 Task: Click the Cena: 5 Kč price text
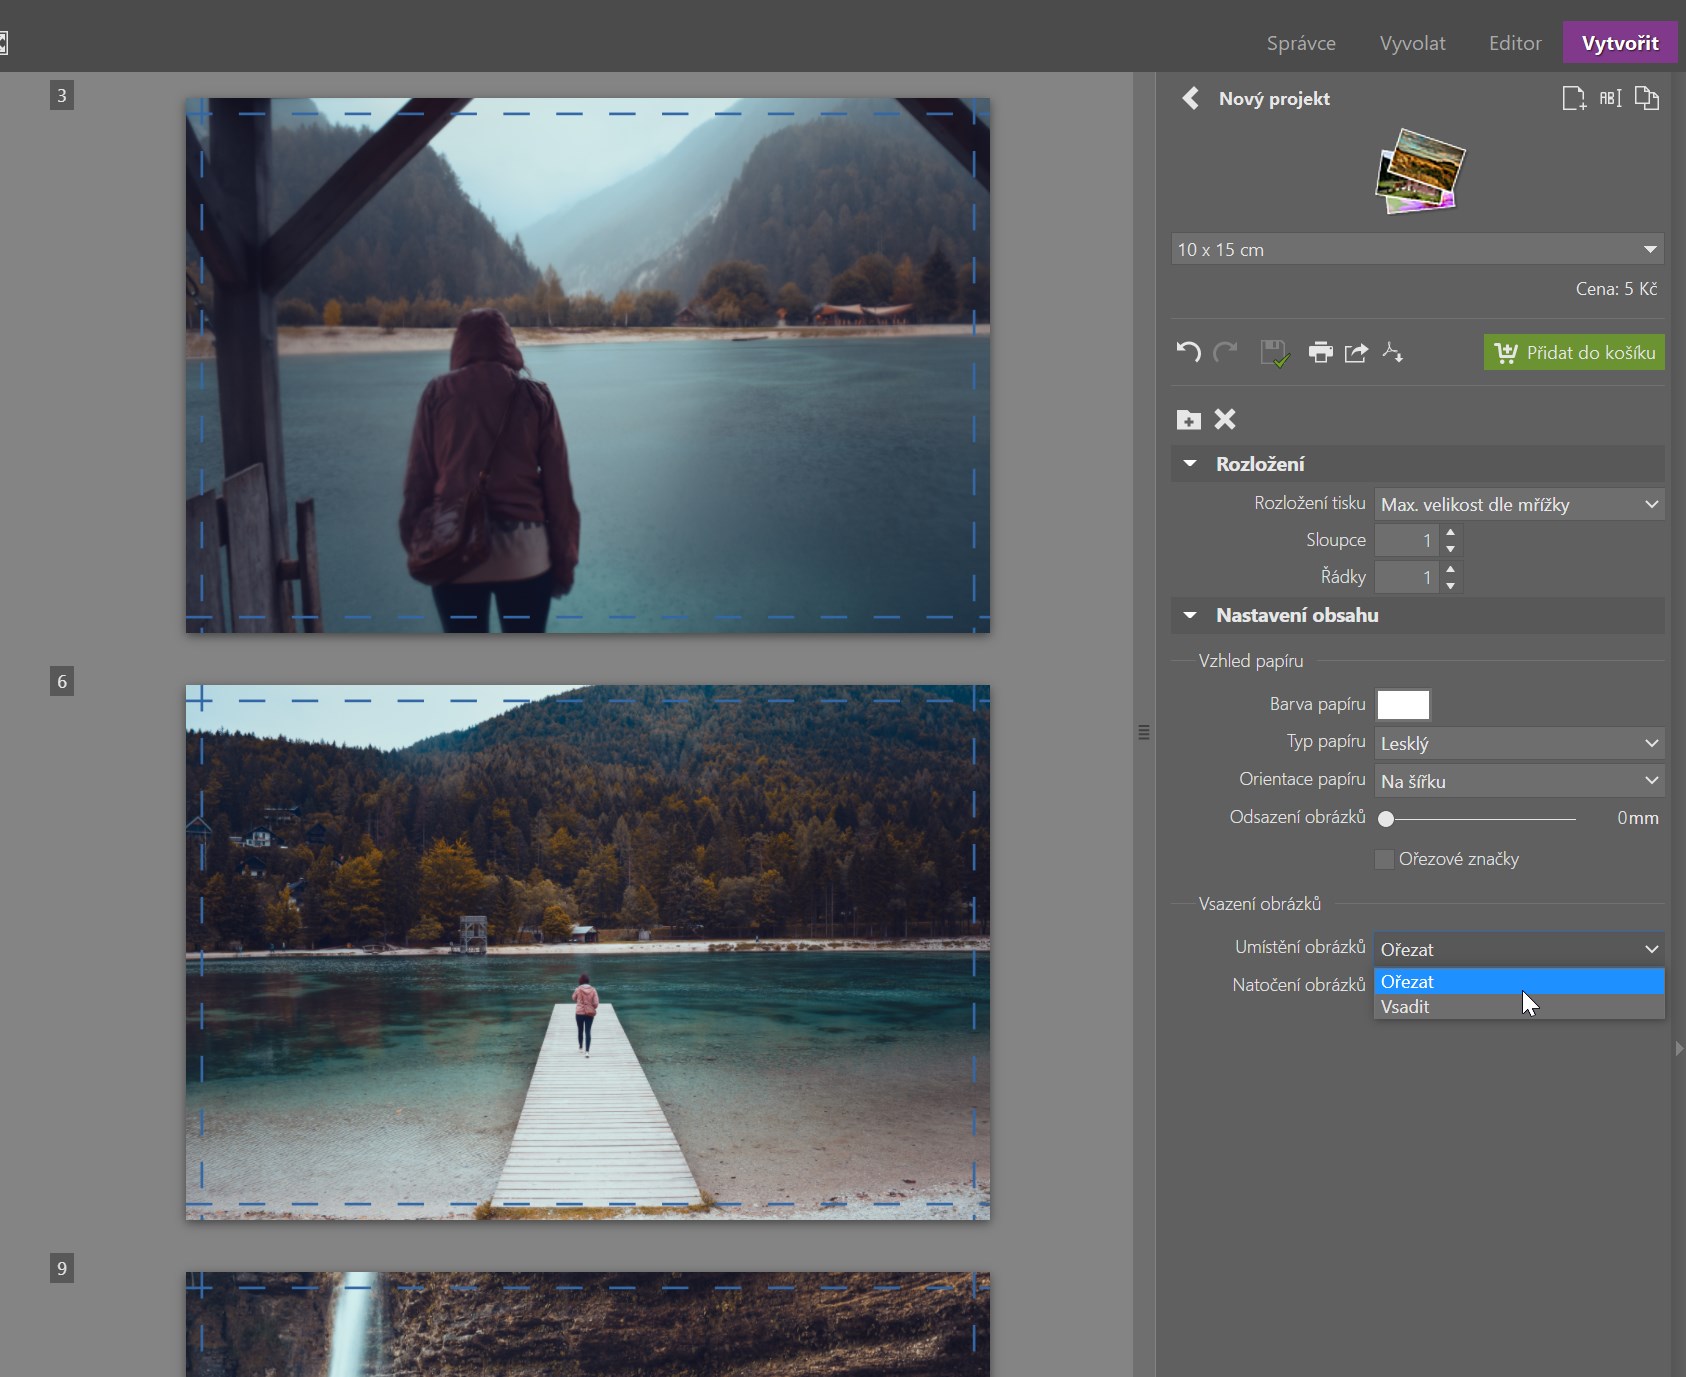[1616, 289]
